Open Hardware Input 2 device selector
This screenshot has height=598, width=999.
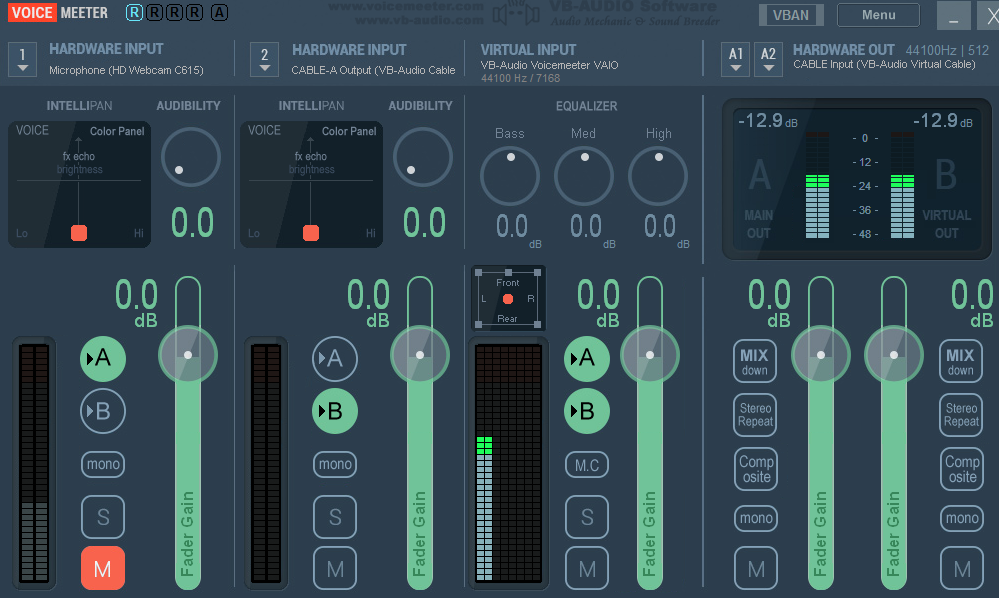(264, 59)
